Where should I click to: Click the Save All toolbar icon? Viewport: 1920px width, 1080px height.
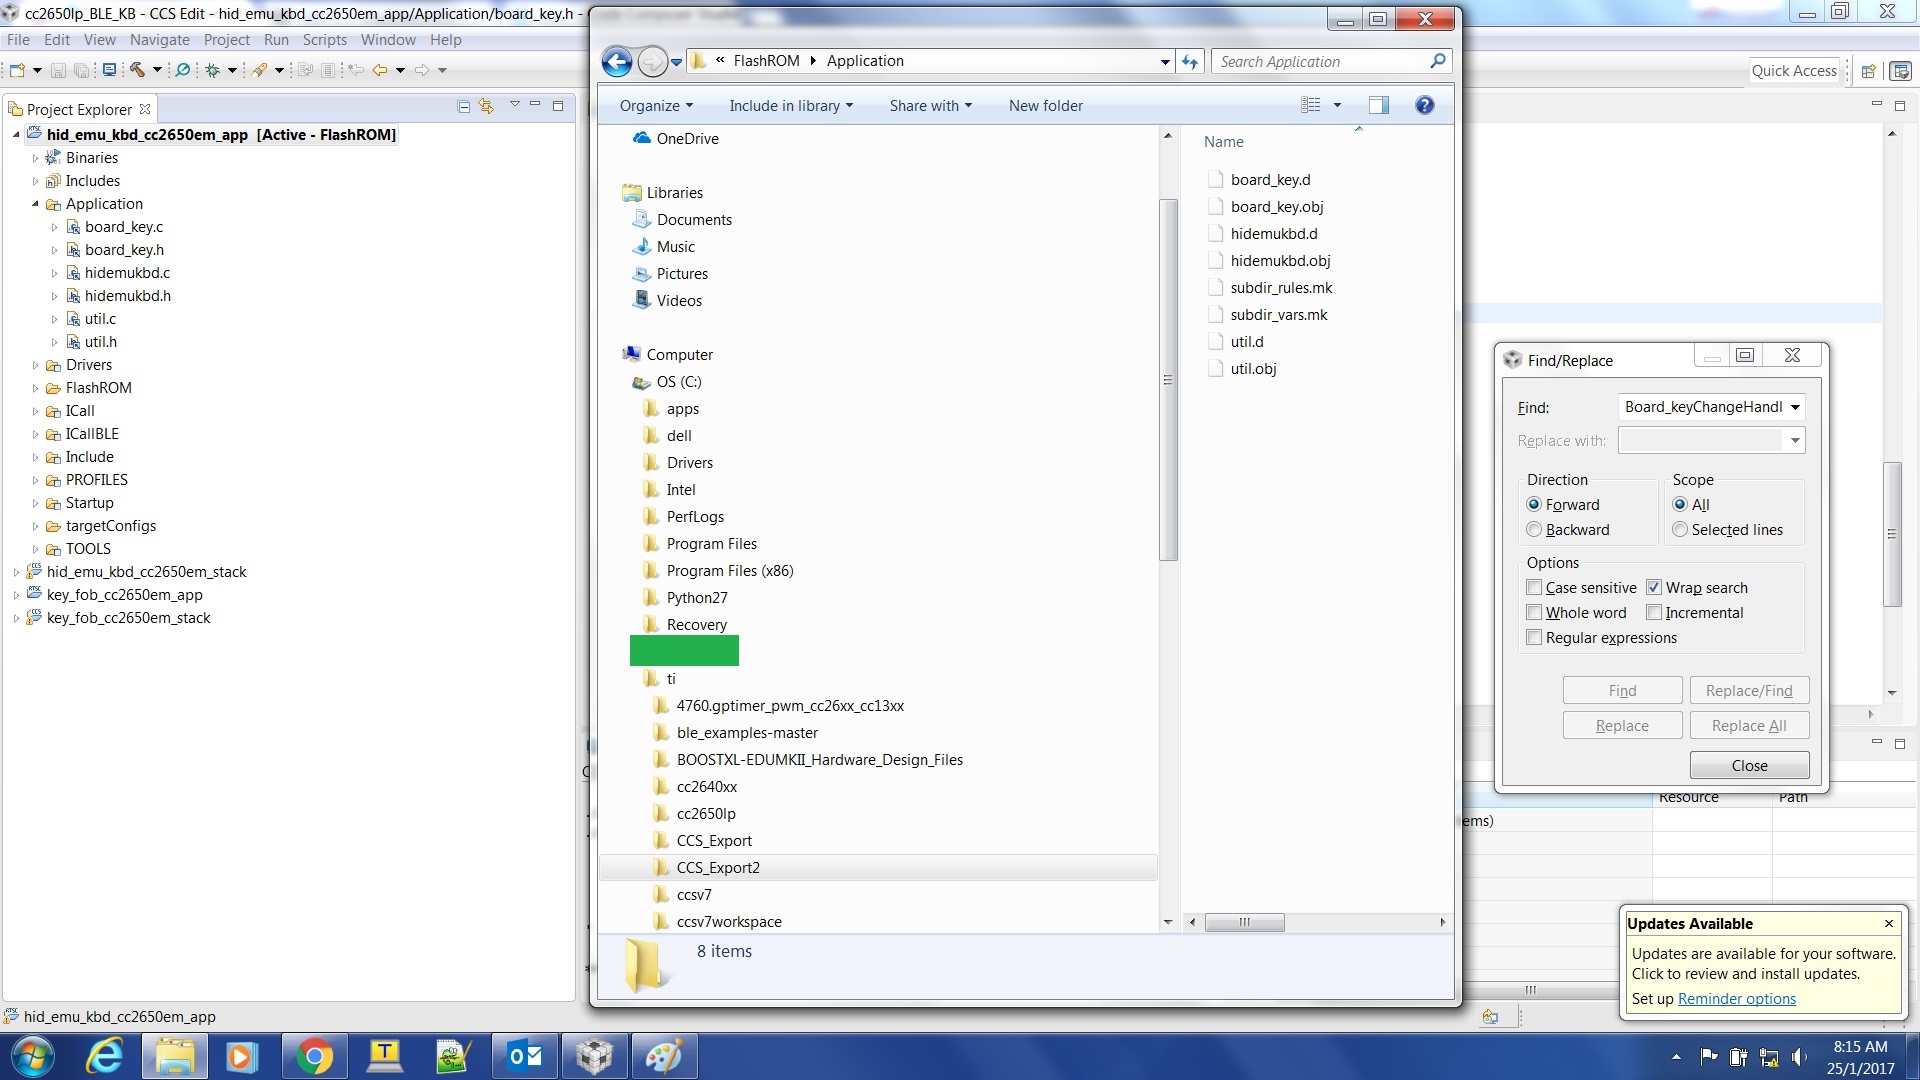click(x=81, y=70)
